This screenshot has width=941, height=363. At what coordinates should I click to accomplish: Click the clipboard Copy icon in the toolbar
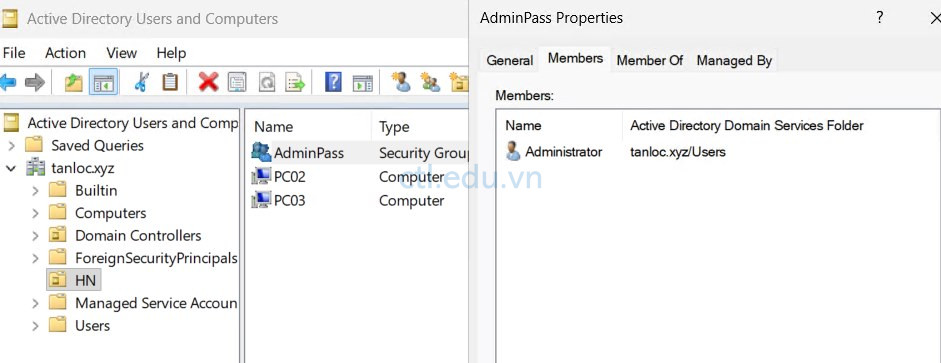point(170,82)
